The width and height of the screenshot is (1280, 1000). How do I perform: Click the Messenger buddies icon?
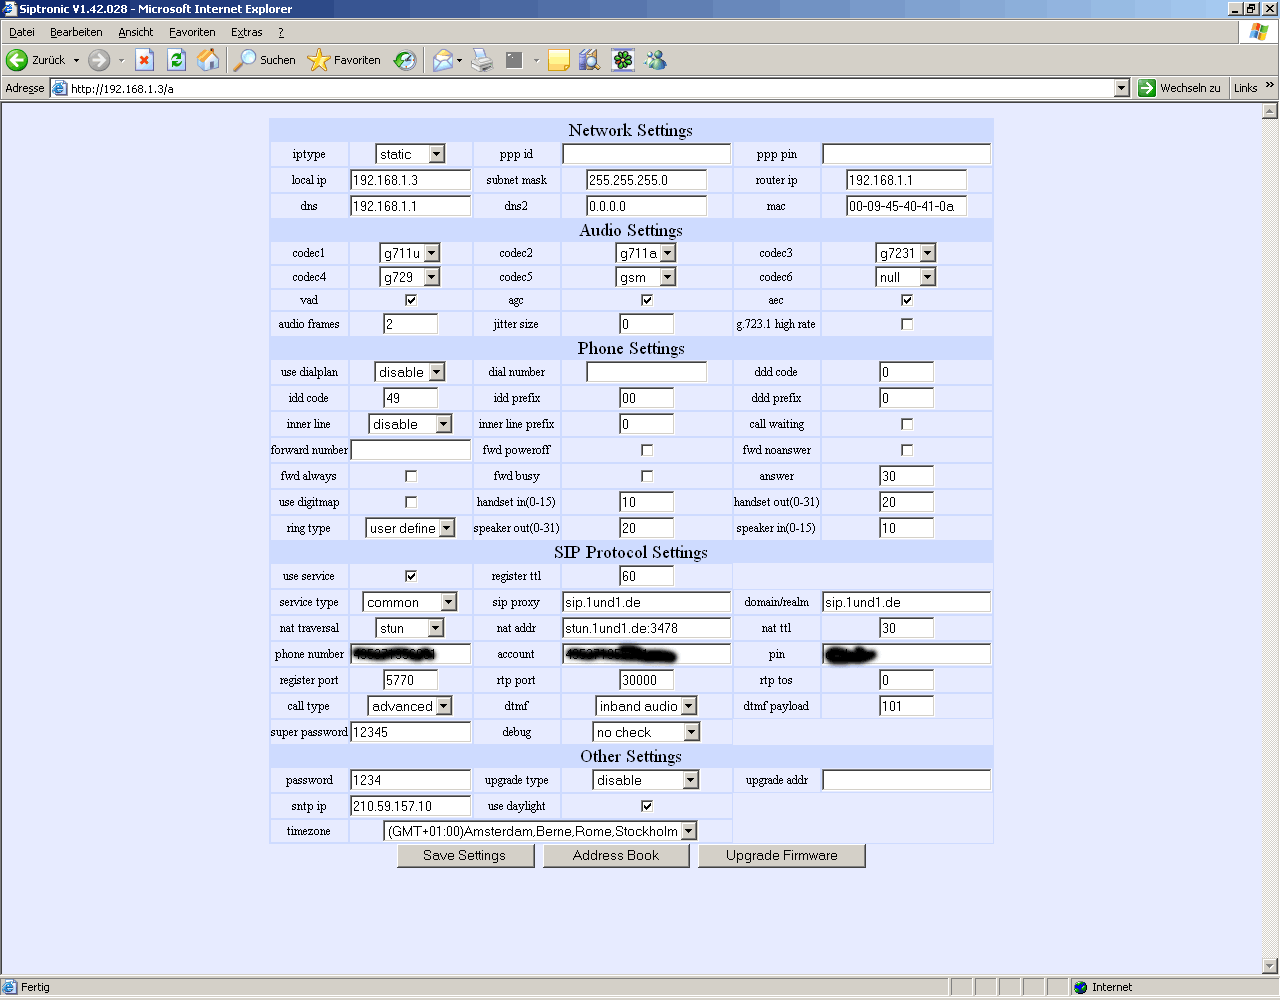(x=656, y=60)
